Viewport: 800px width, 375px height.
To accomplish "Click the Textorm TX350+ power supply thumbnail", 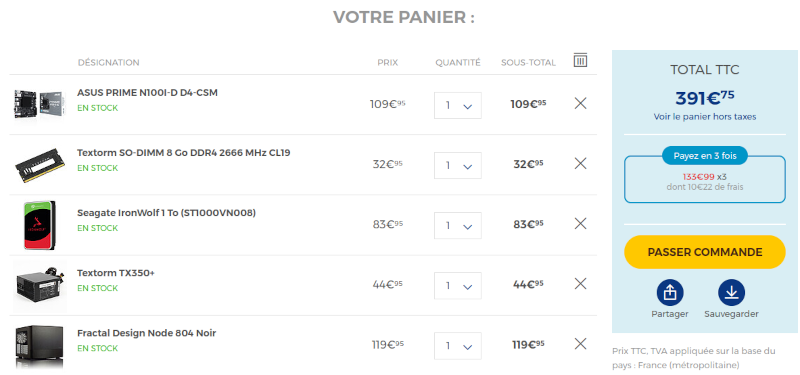I will 41,286.
